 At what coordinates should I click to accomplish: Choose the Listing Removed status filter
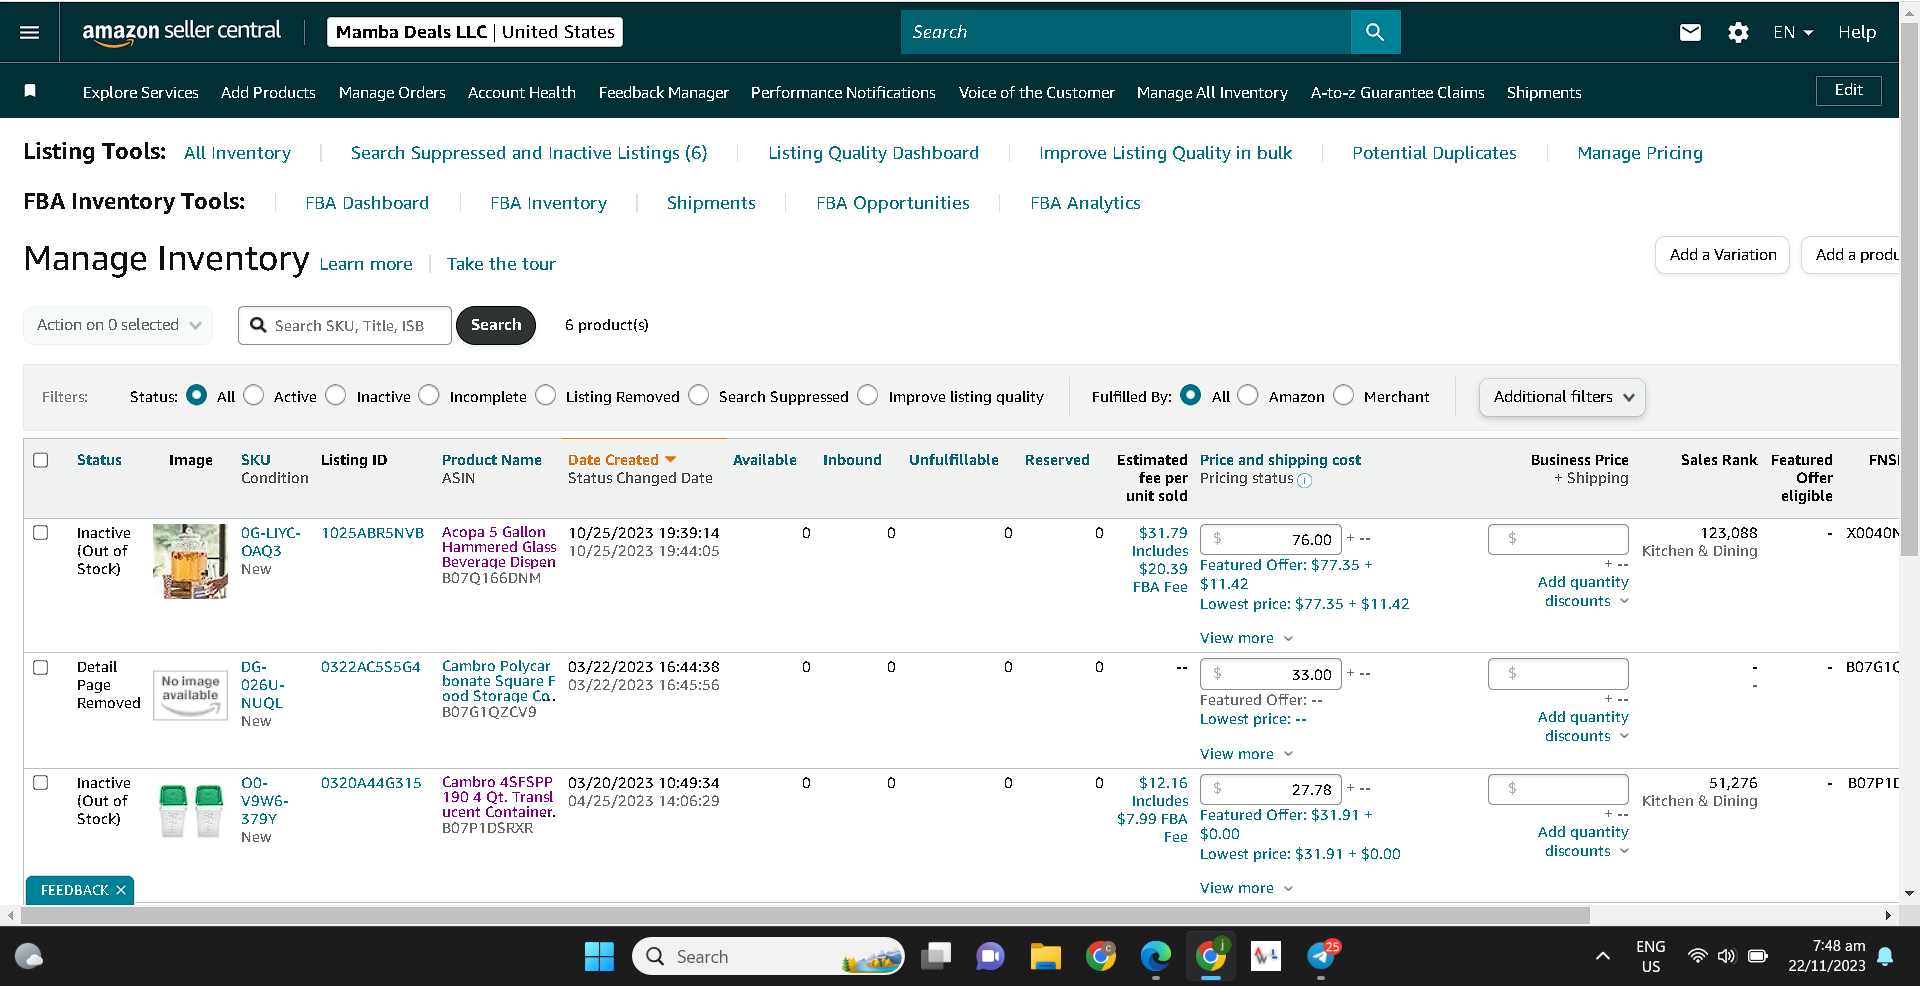click(x=546, y=396)
